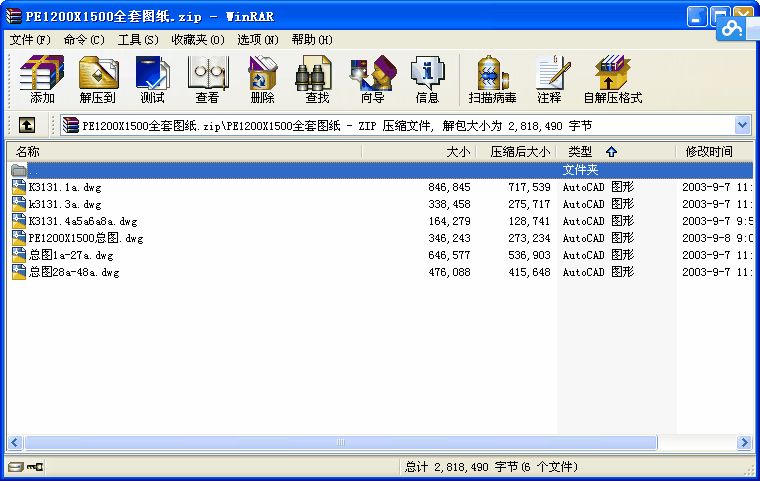
Task: Click the cloud share overlay icon
Action: 732,29
